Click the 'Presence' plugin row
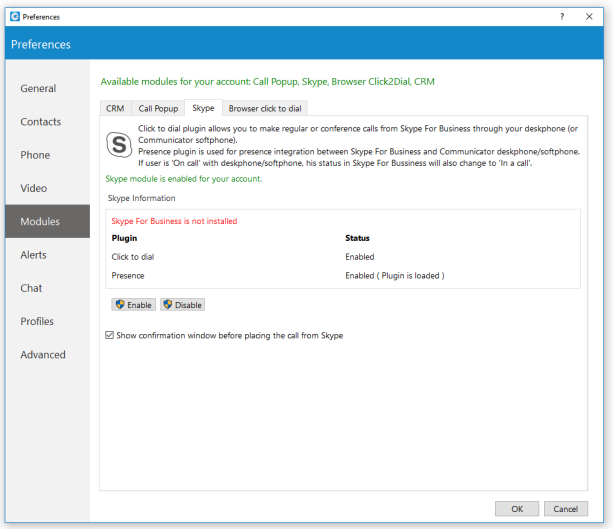This screenshot has width=613, height=529. (x=343, y=276)
